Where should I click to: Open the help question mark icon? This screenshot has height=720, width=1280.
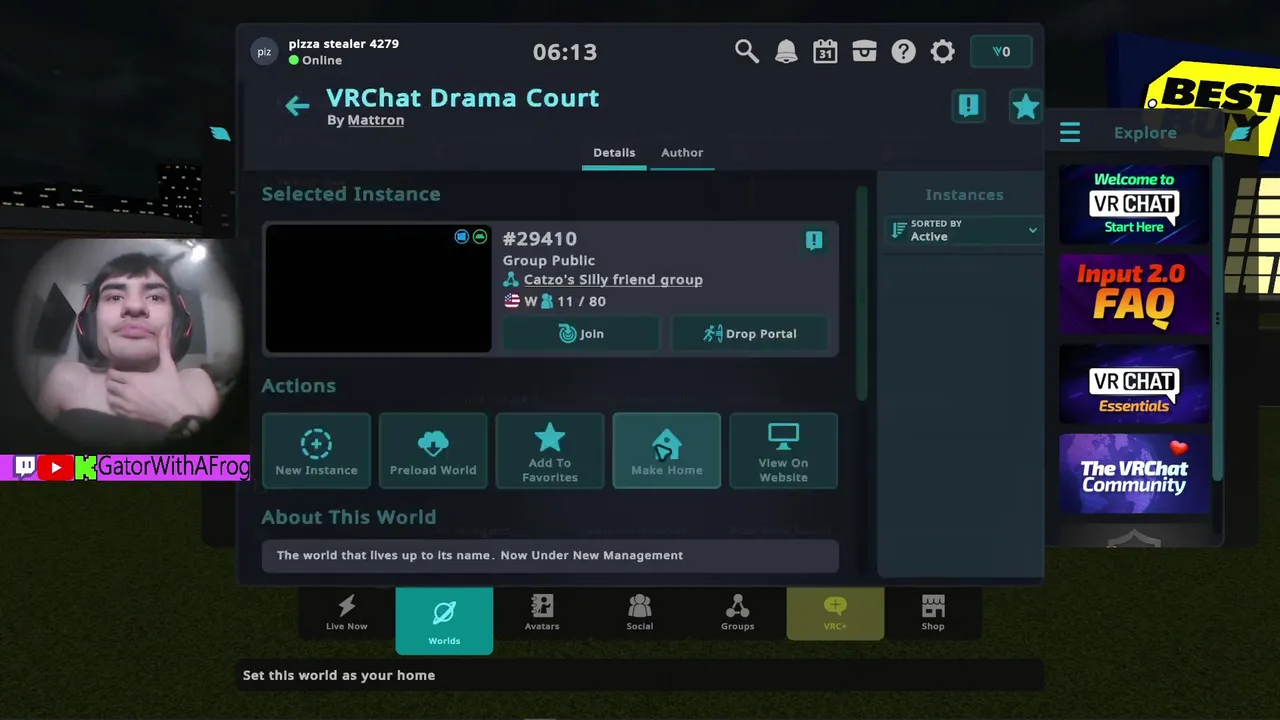(x=903, y=51)
